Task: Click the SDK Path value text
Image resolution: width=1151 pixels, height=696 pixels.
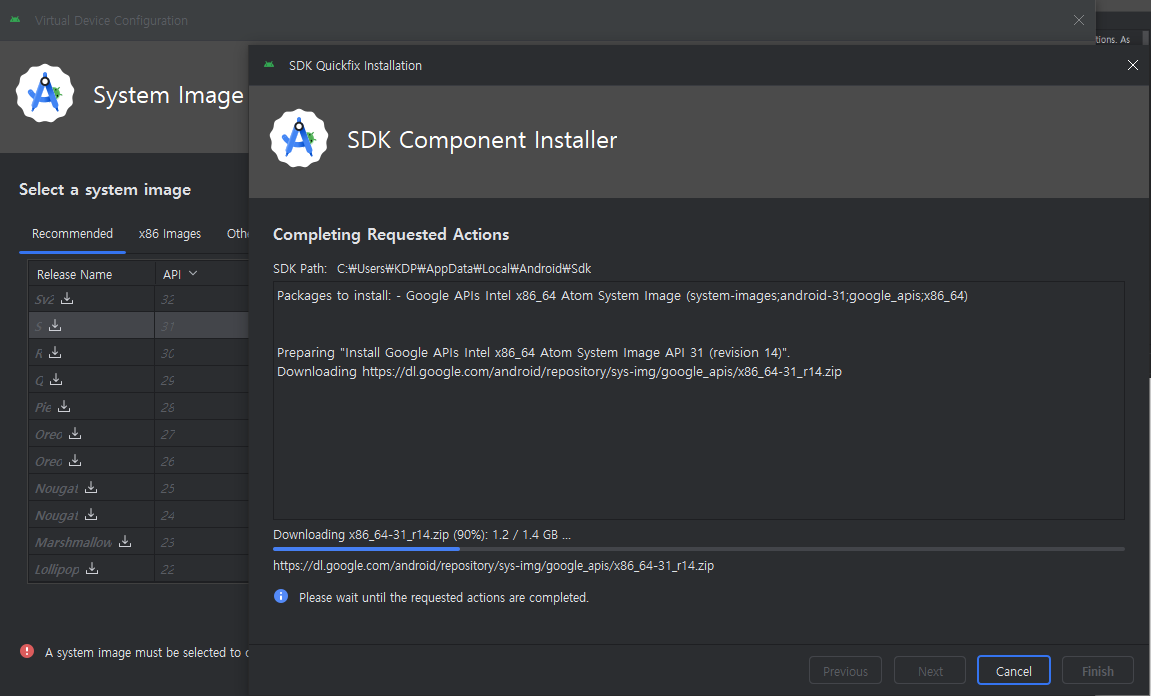Action: click(x=464, y=269)
